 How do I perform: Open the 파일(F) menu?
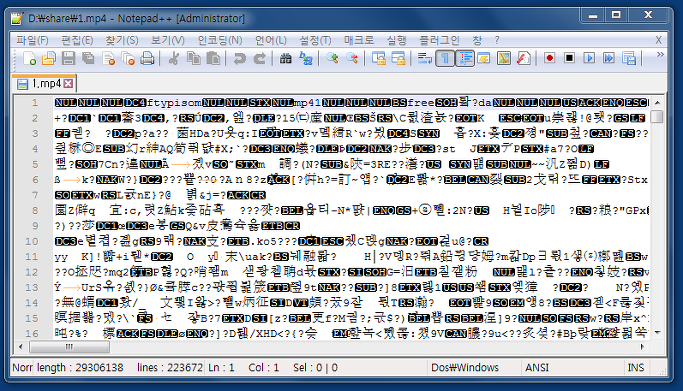coord(32,40)
